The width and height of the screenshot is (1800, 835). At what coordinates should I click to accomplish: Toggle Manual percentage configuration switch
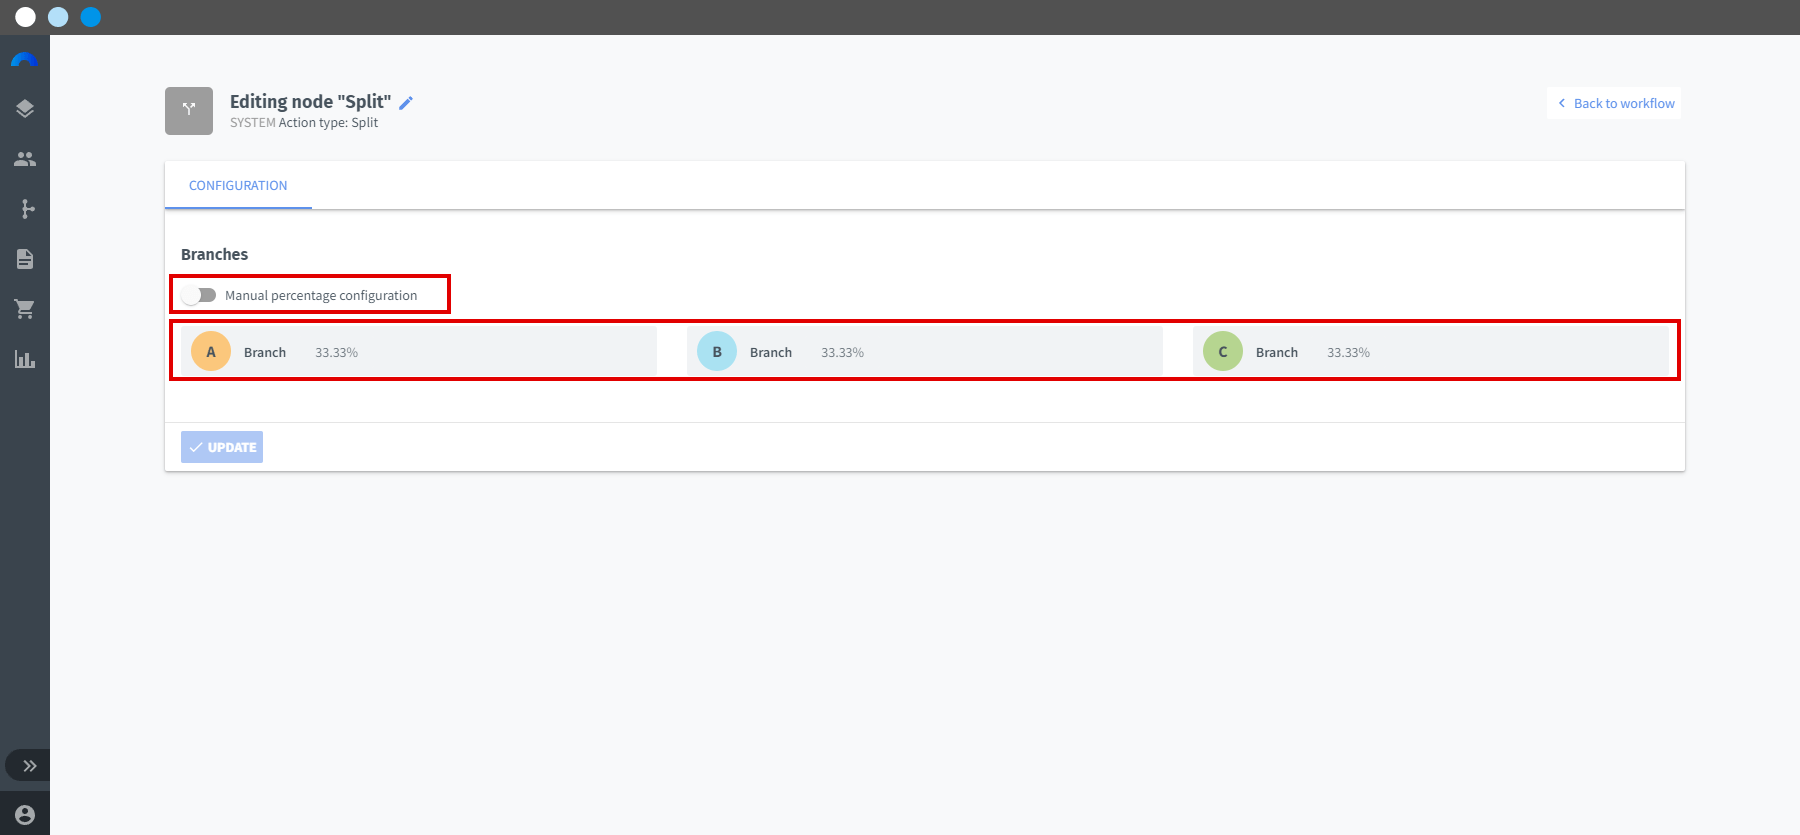pyautogui.click(x=198, y=295)
